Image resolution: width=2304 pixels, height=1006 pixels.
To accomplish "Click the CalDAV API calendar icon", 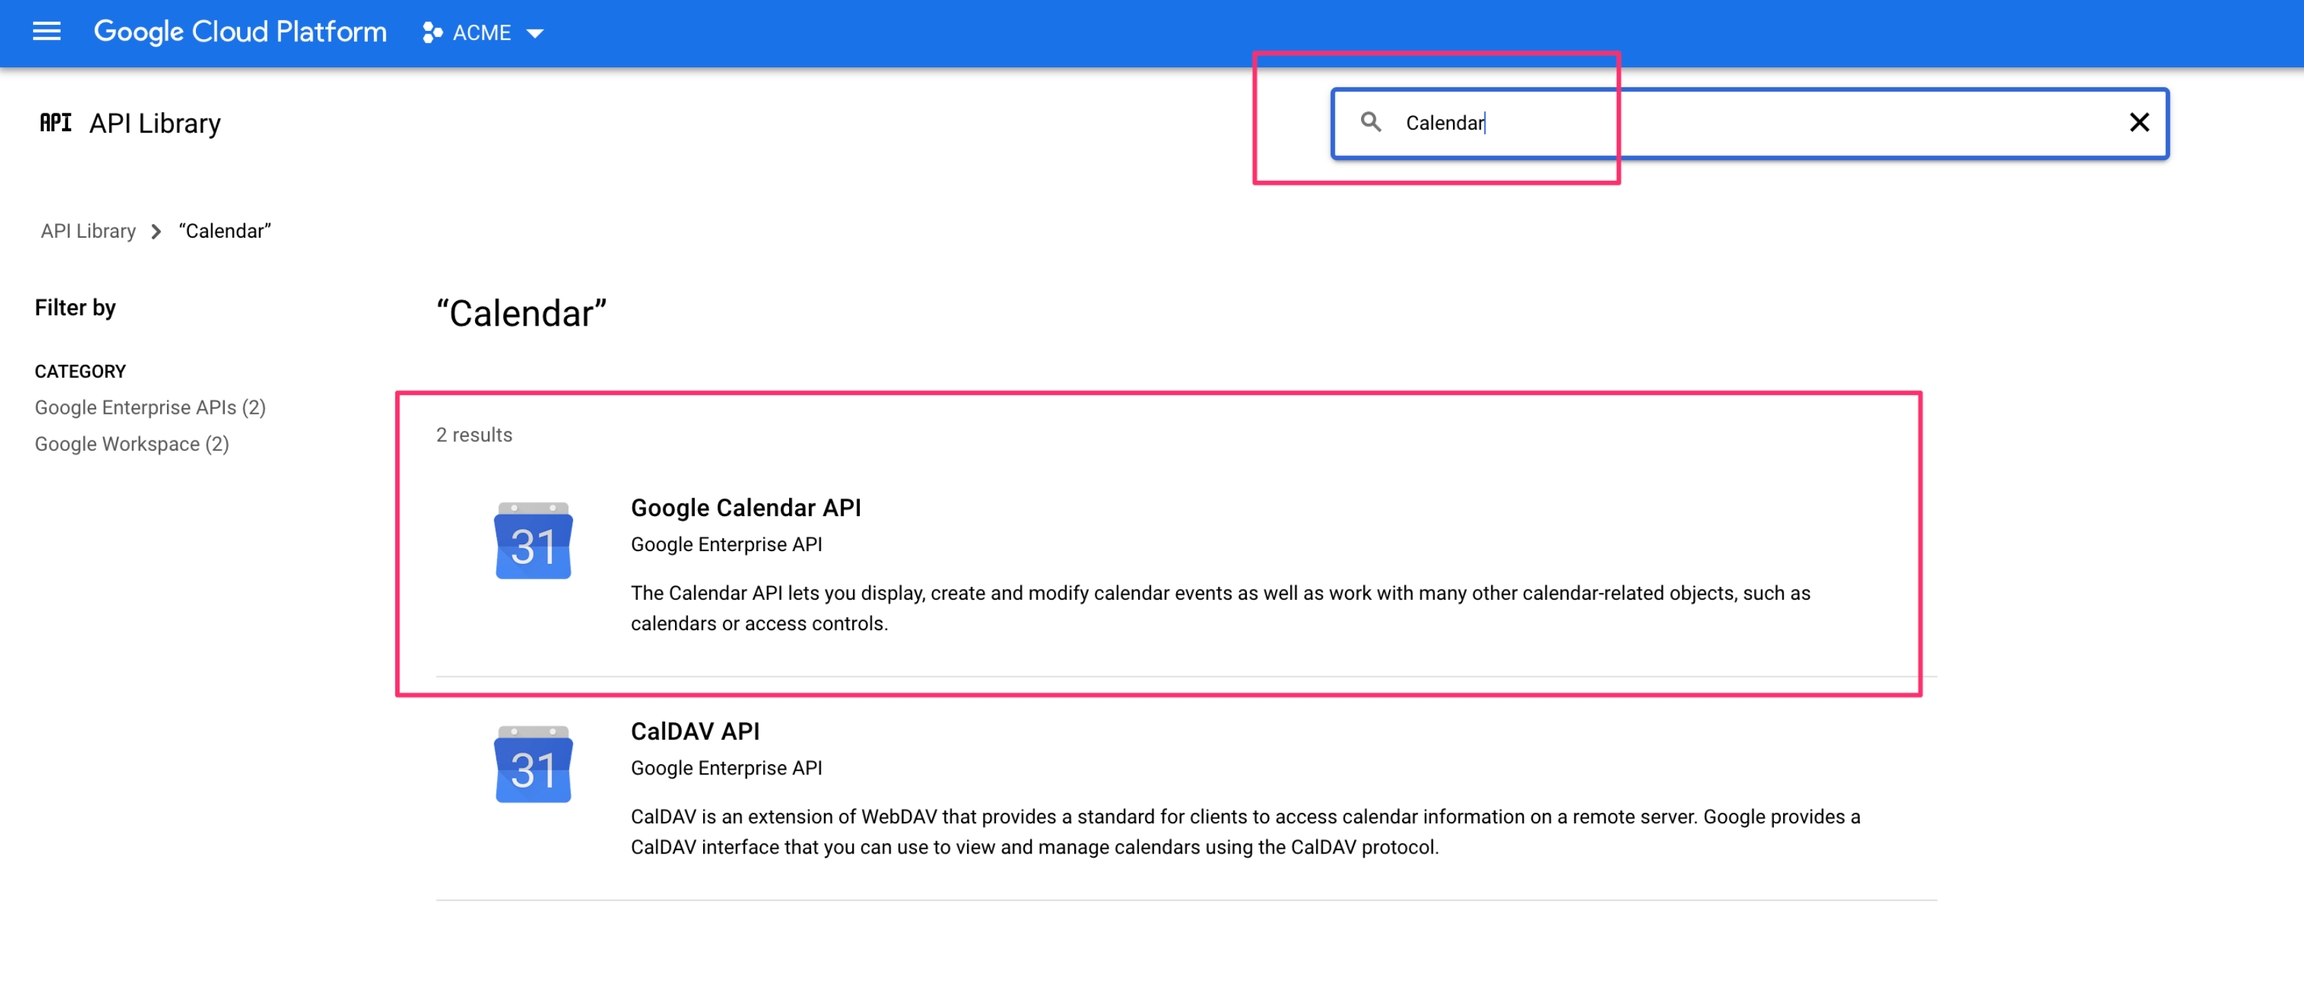I will (533, 765).
